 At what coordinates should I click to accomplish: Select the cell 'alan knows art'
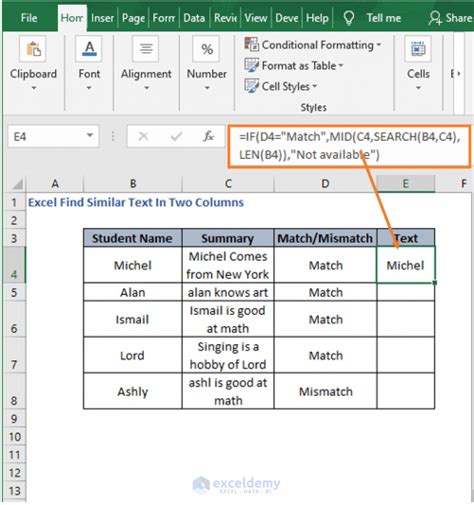[228, 292]
